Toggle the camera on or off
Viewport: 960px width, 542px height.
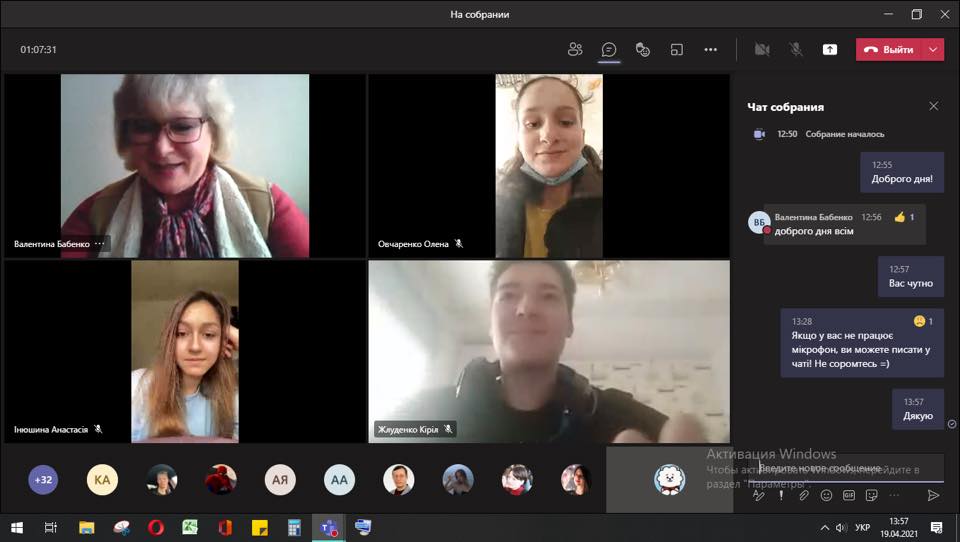coord(762,50)
